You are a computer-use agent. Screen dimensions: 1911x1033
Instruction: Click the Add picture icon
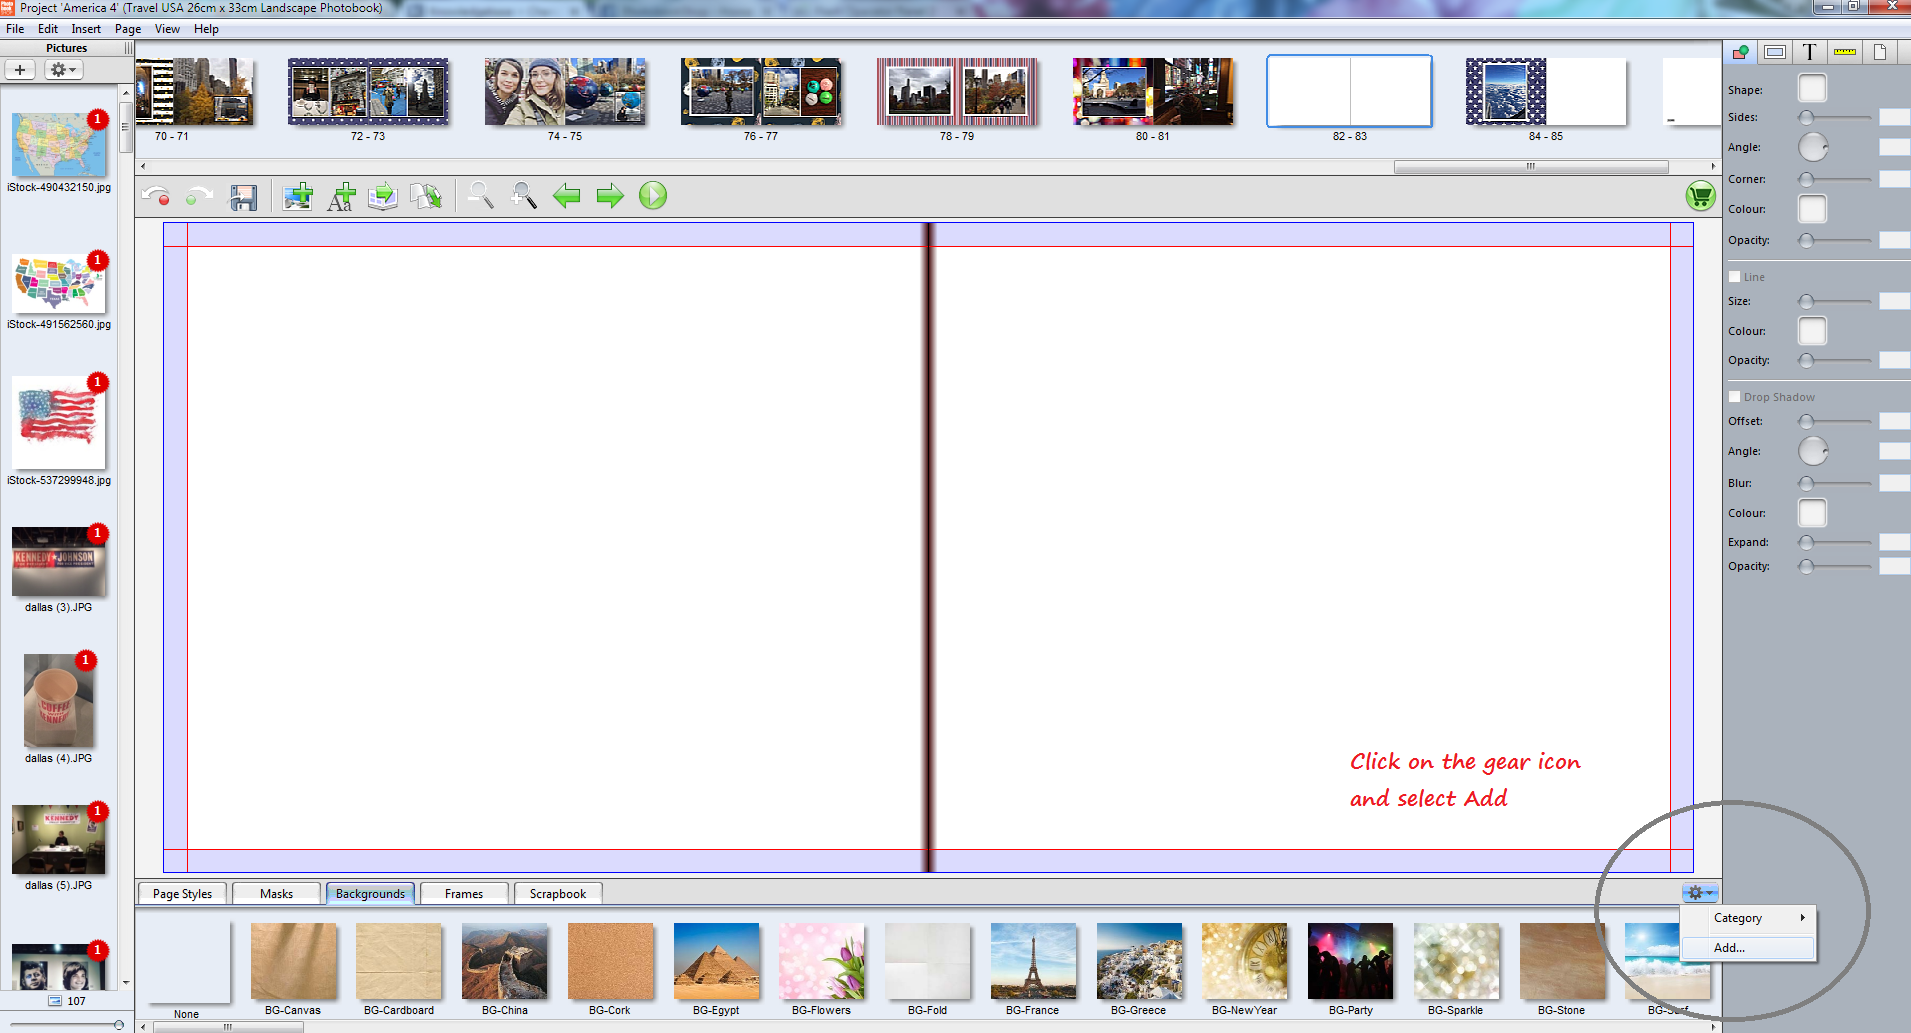pyautogui.click(x=298, y=196)
